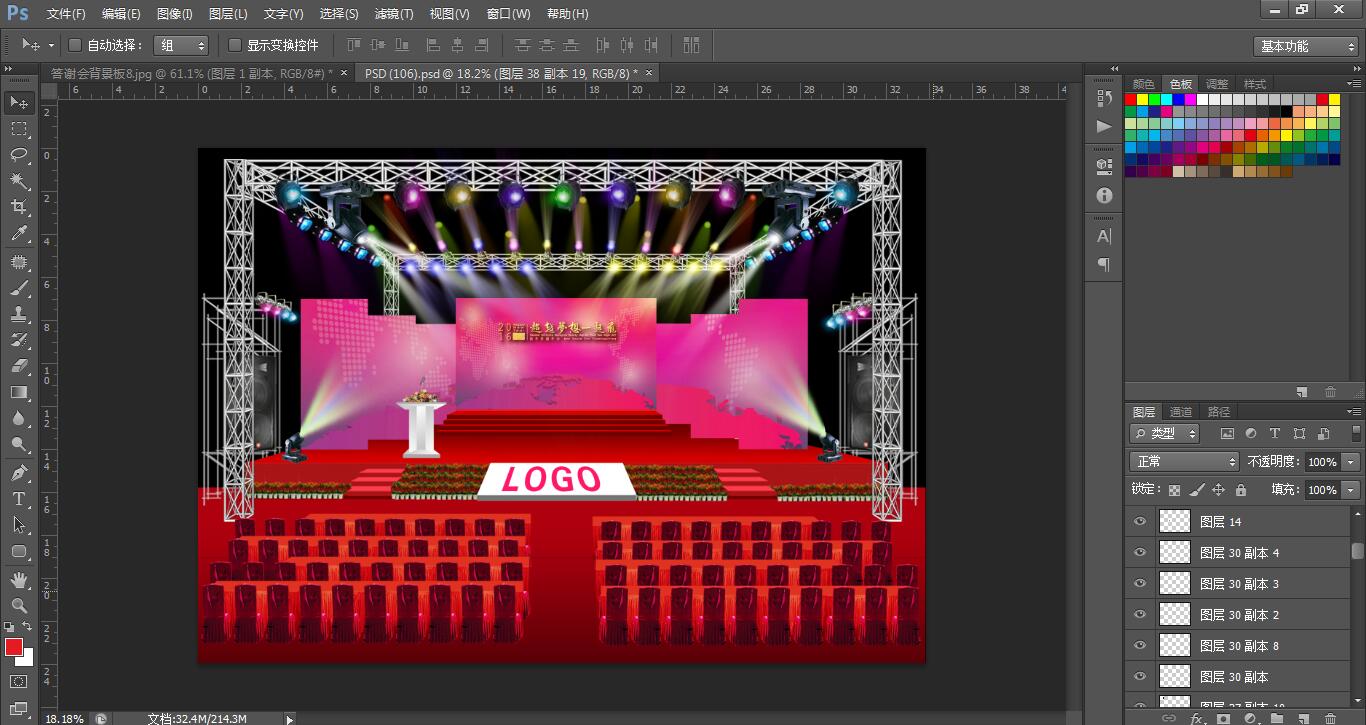Open the 正常 blend mode dropdown
The width and height of the screenshot is (1366, 725).
point(1184,462)
